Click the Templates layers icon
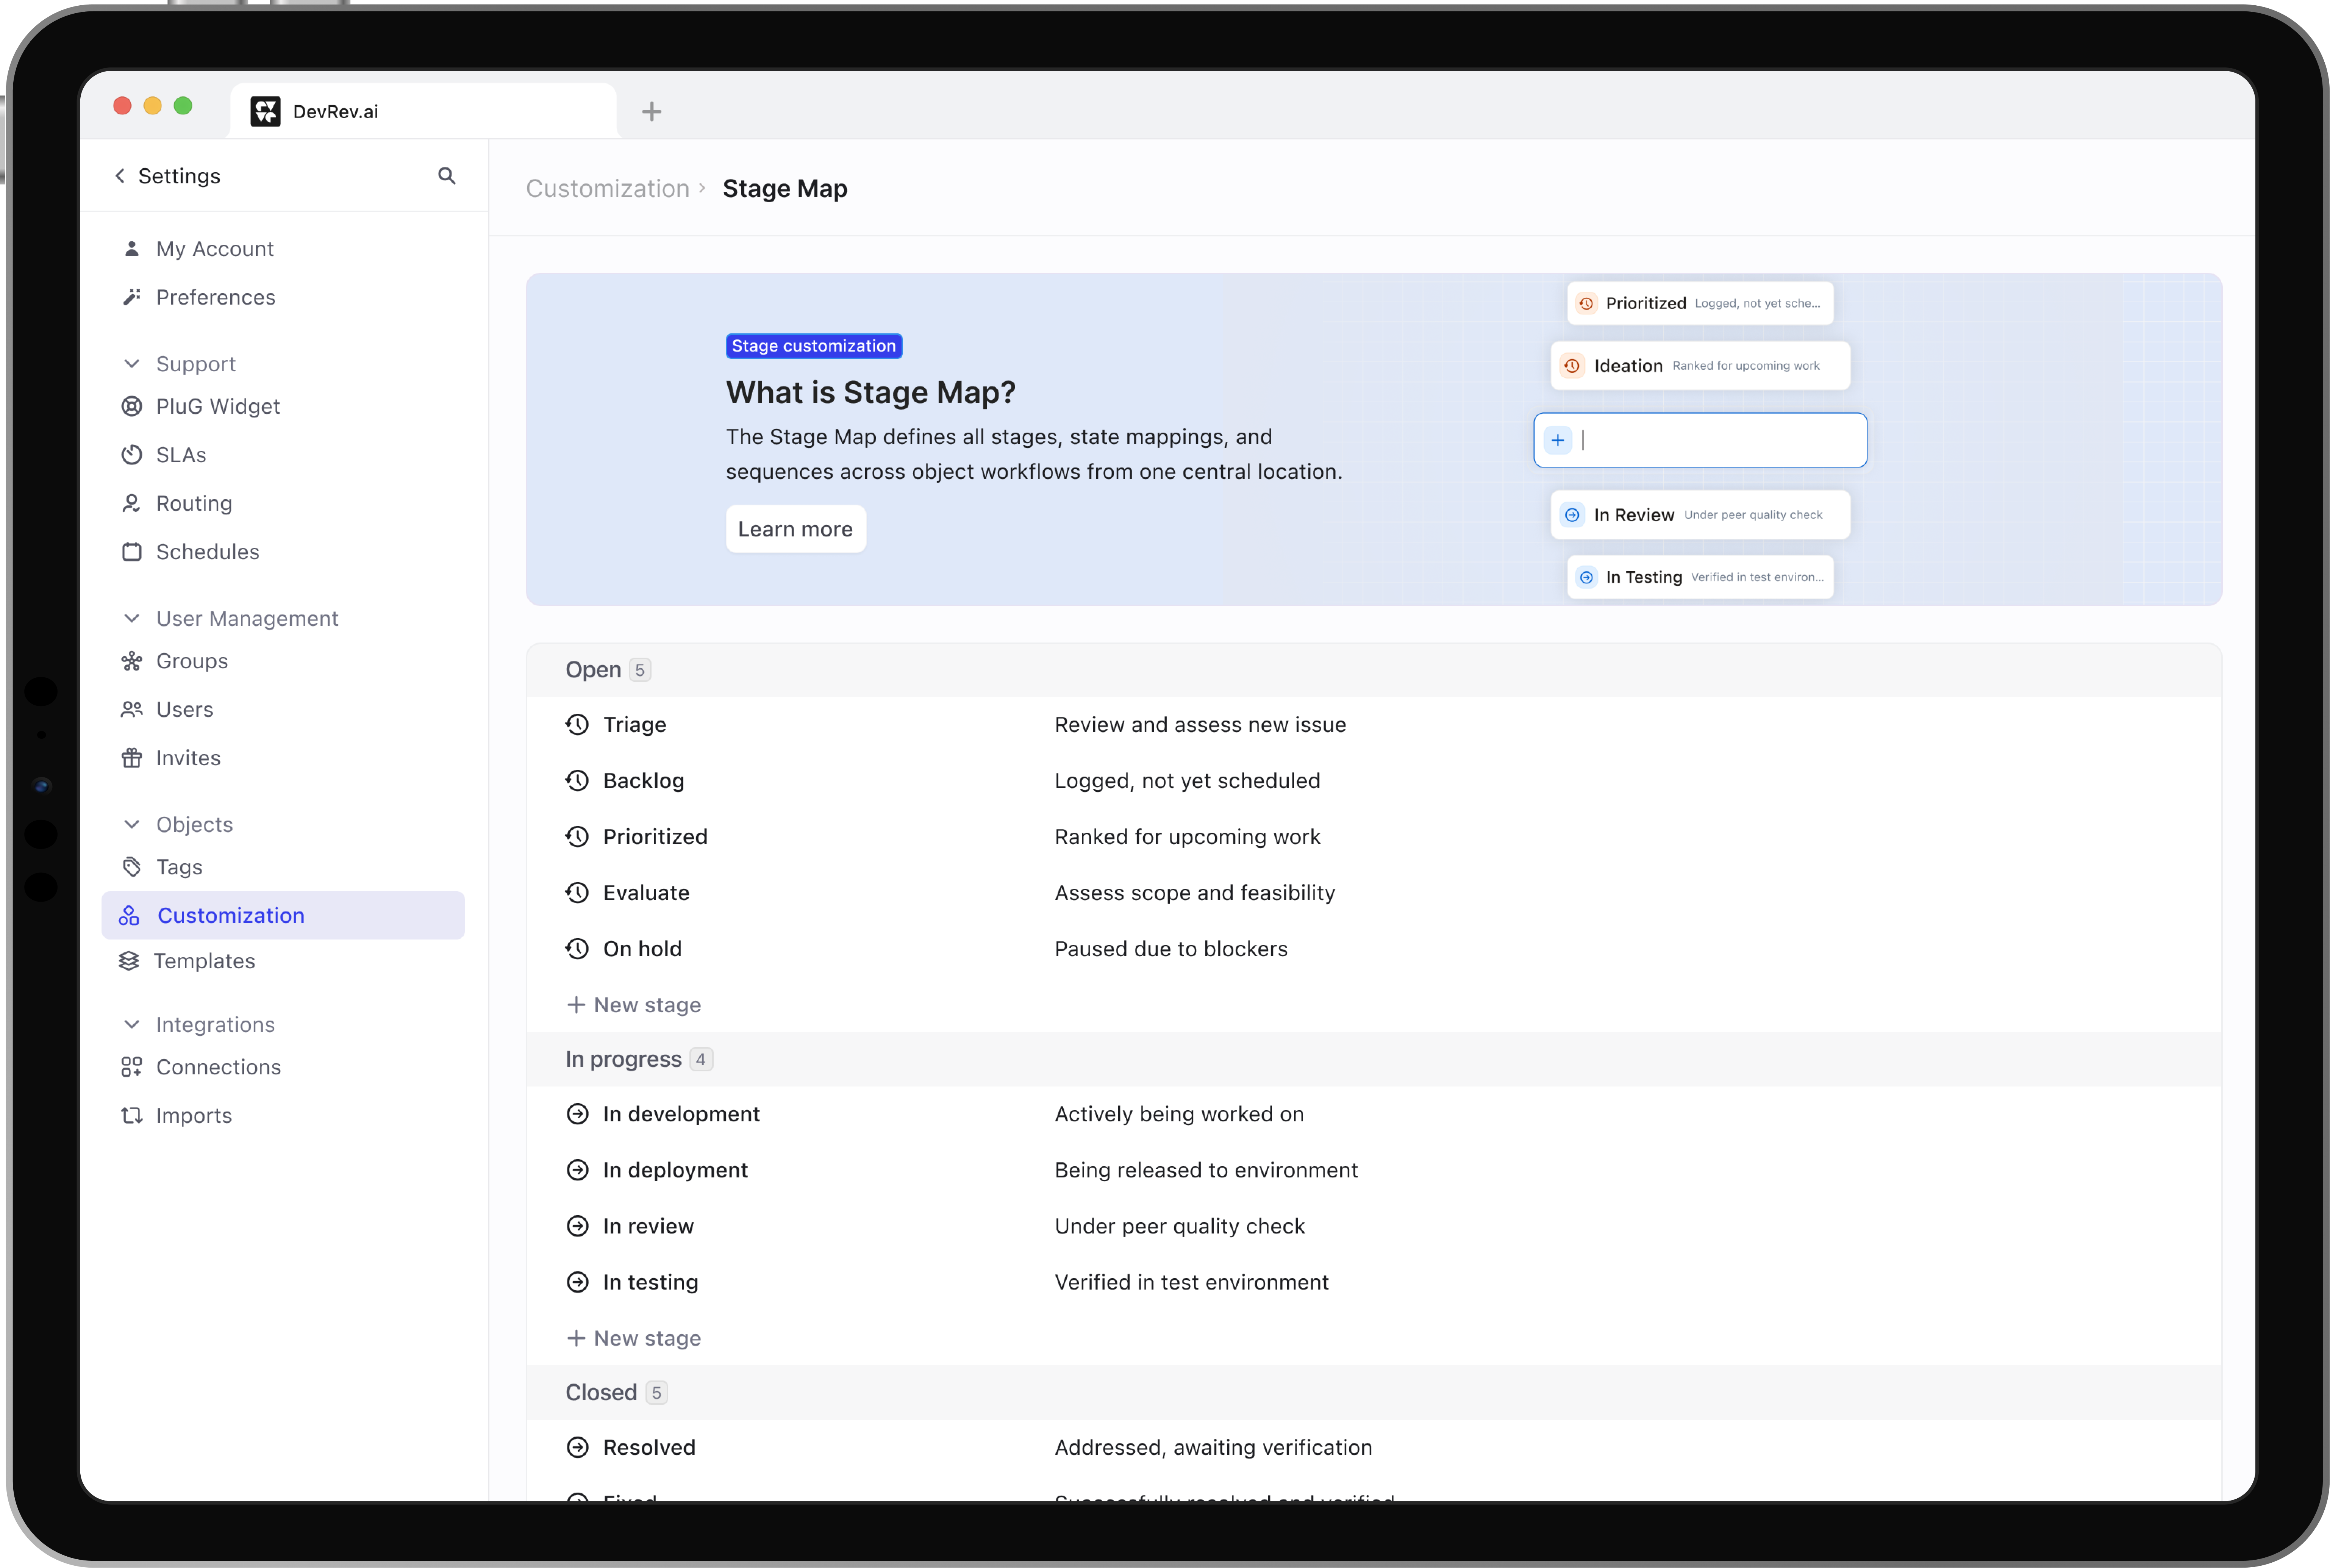Image resolution: width=2330 pixels, height=1568 pixels. pyautogui.click(x=129, y=961)
